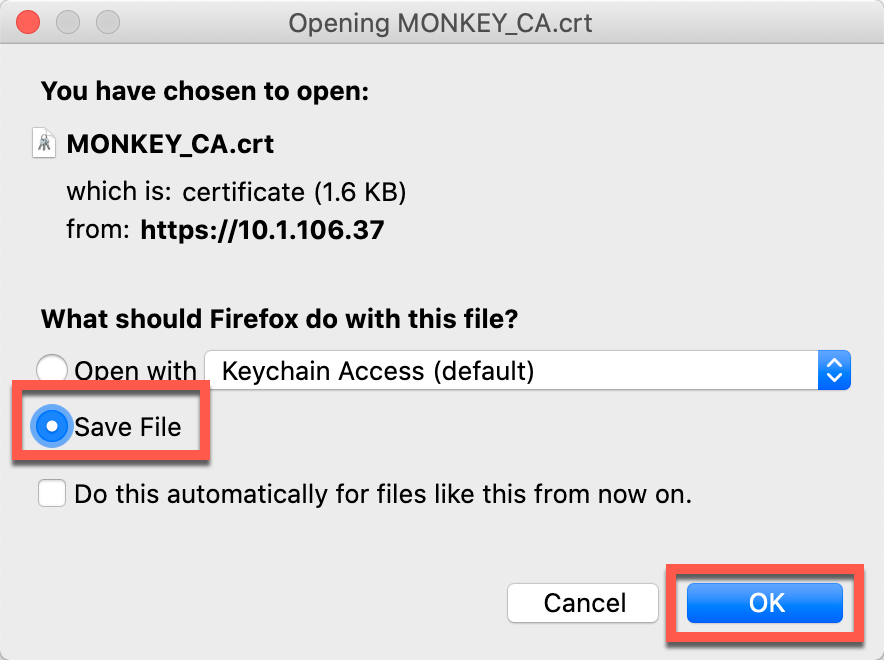Enable "Do this automatically" checkbox
The image size is (884, 660).
click(x=52, y=494)
